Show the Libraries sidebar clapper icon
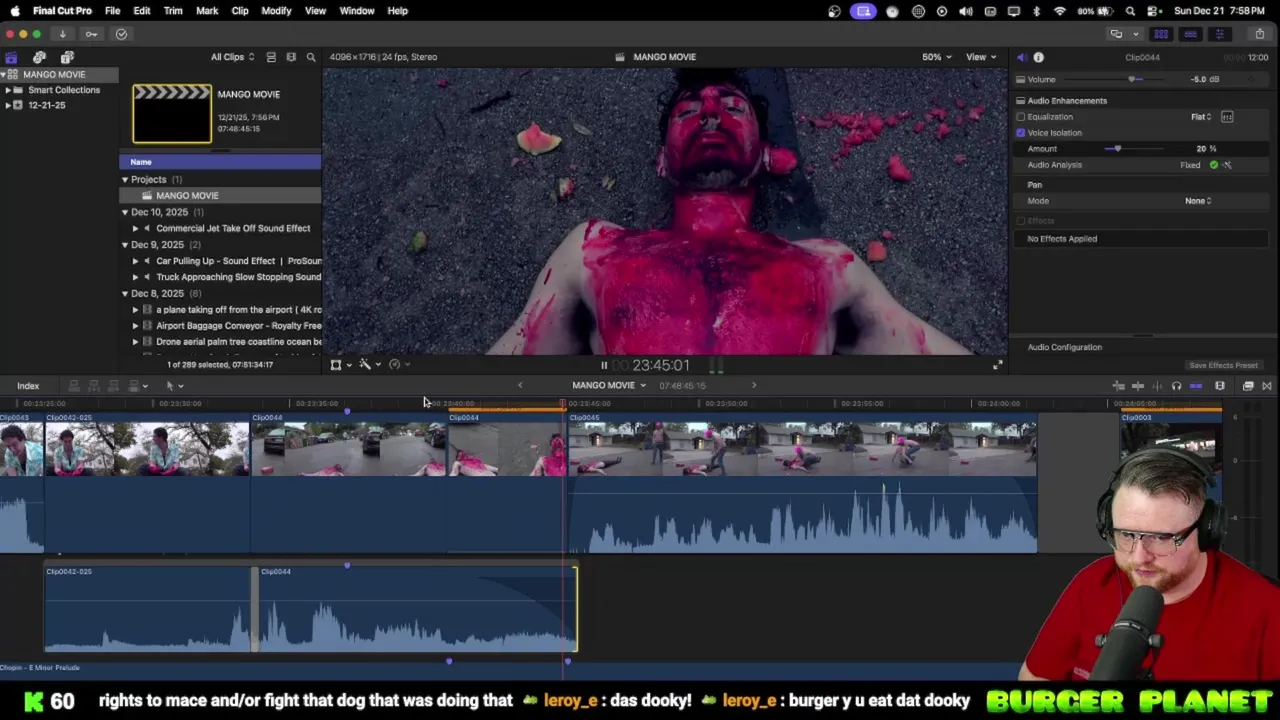 click(11, 57)
